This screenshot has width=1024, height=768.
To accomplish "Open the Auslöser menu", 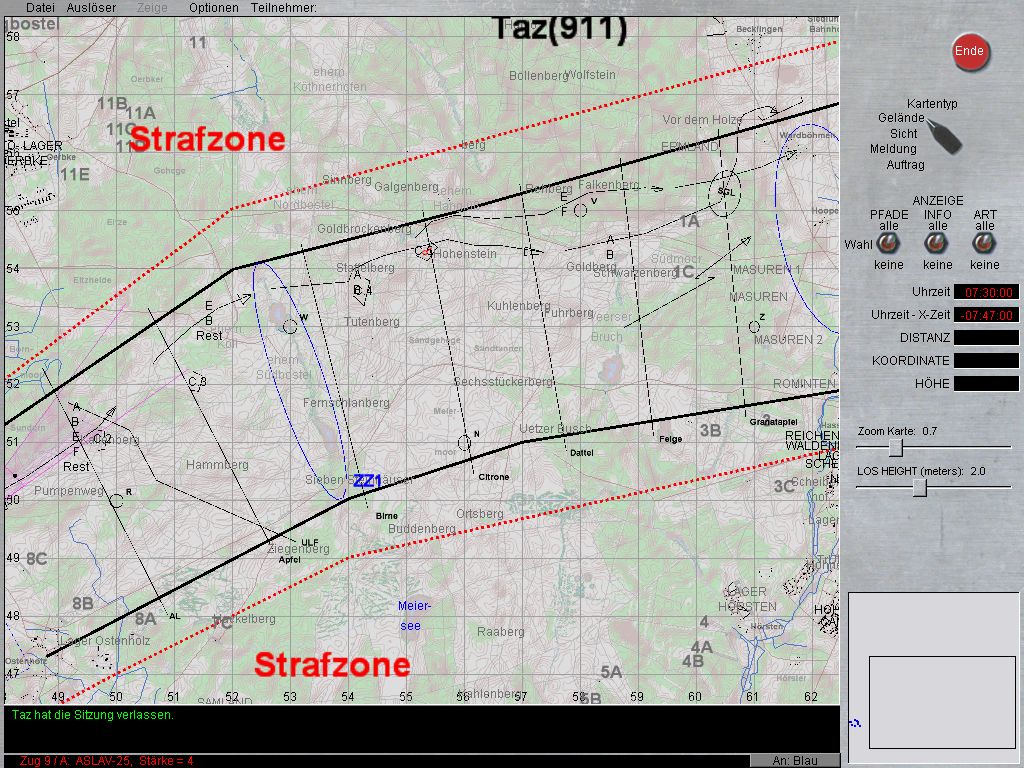I will pyautogui.click(x=91, y=8).
